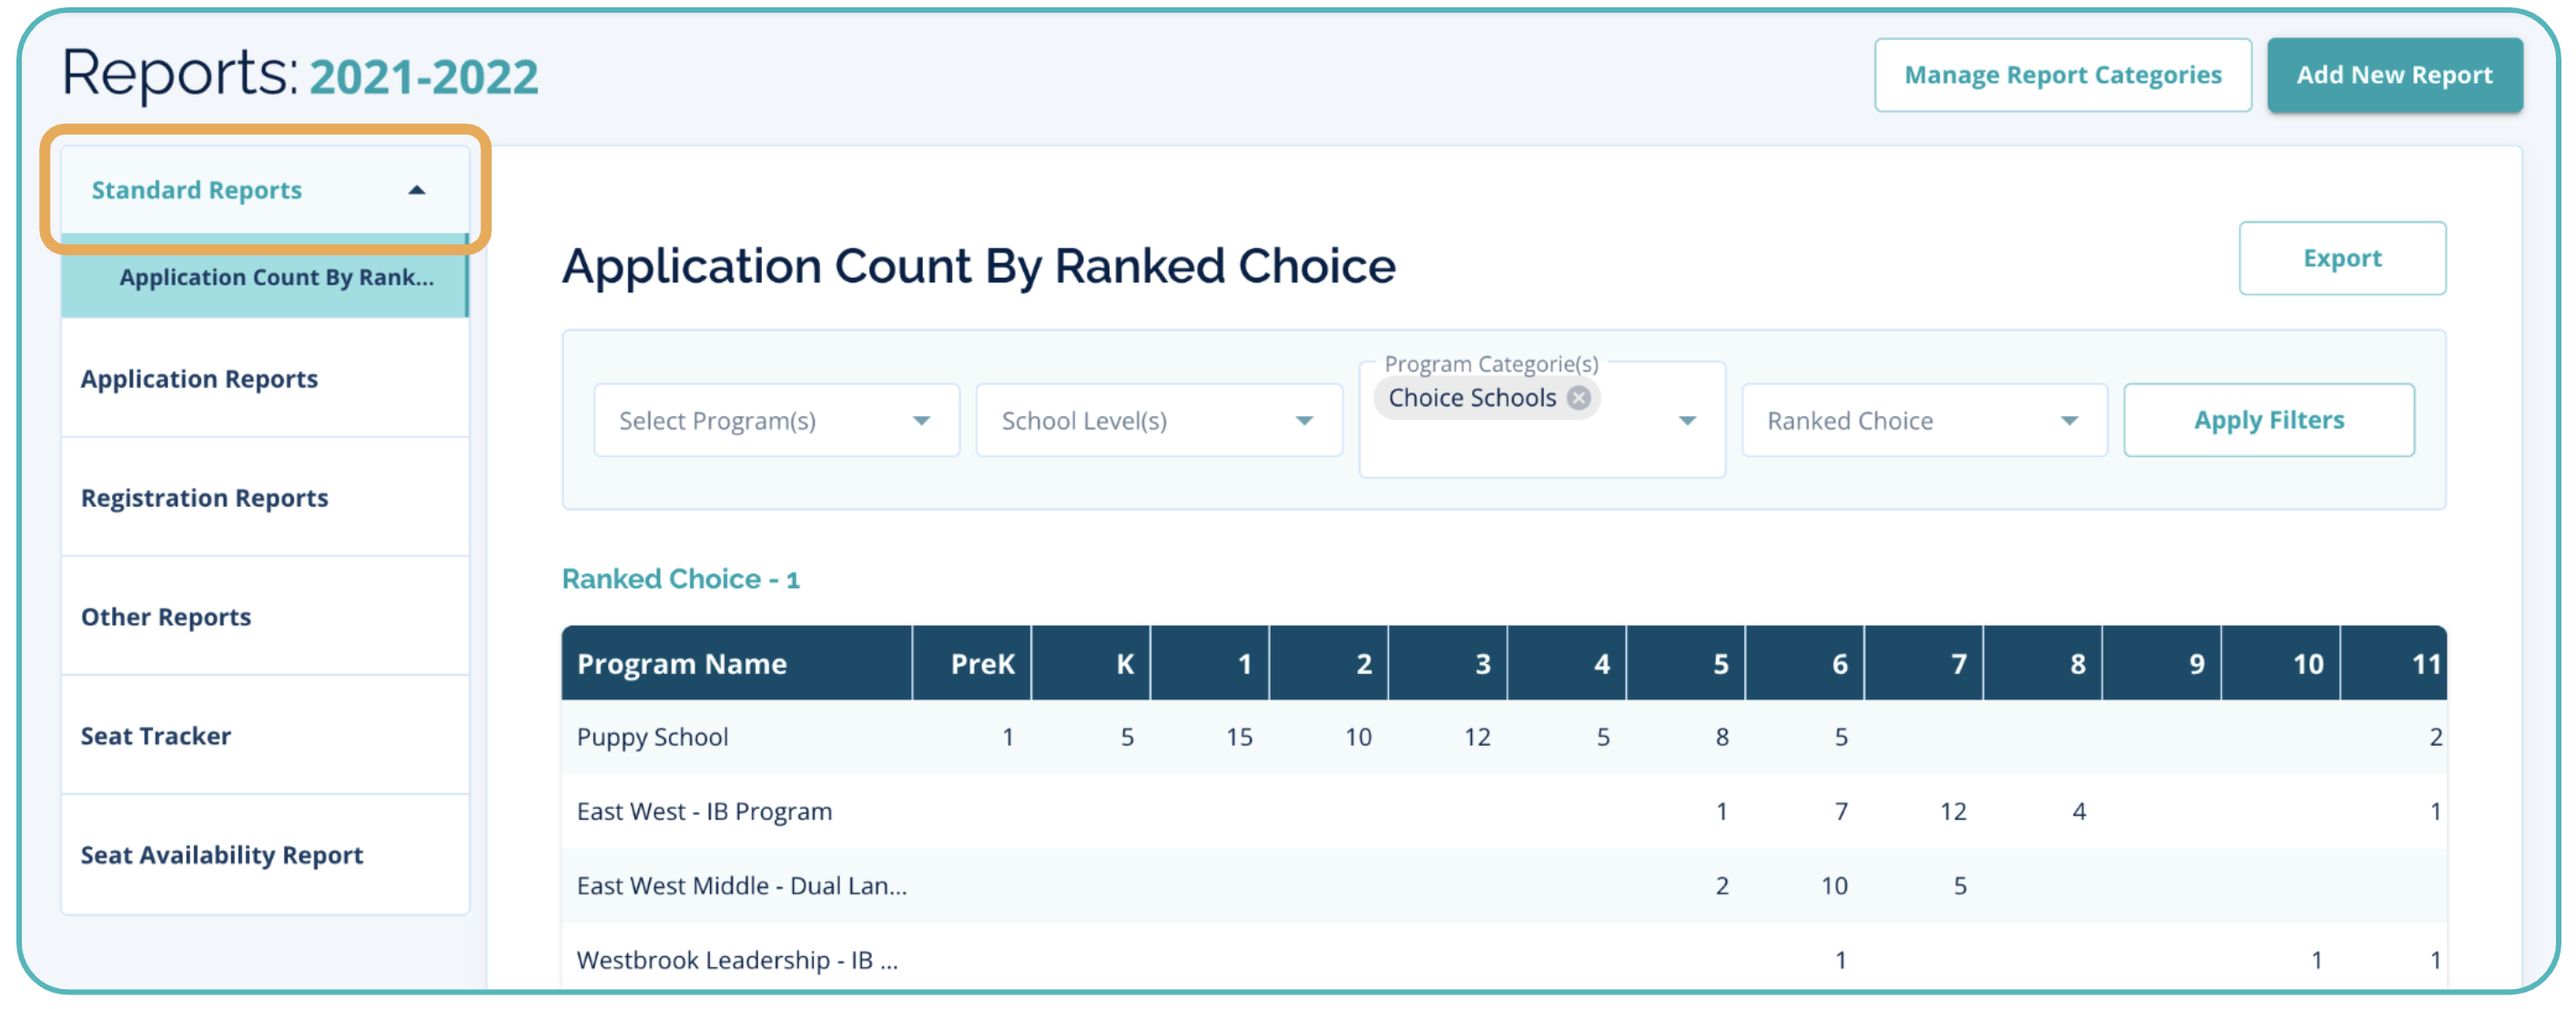Click Add New Report button
The height and width of the screenshot is (1009, 2576).
pos(2393,75)
